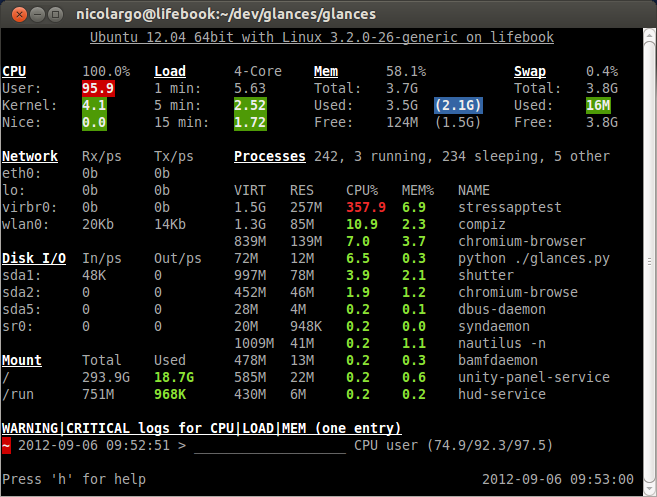This screenshot has height=497, width=657.
Task: Click the eth0 network interface row
Action: click(x=86, y=173)
